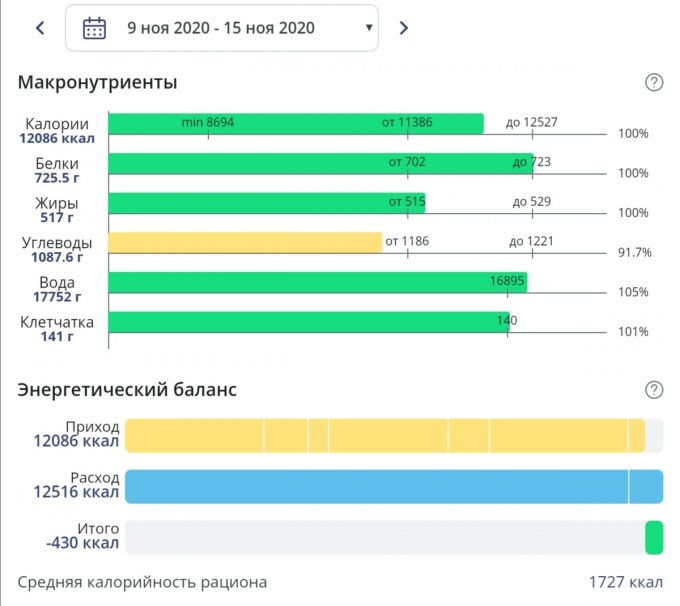Go to the next week with the right arrow
Viewport: 680px width, 606px height.
404,28
